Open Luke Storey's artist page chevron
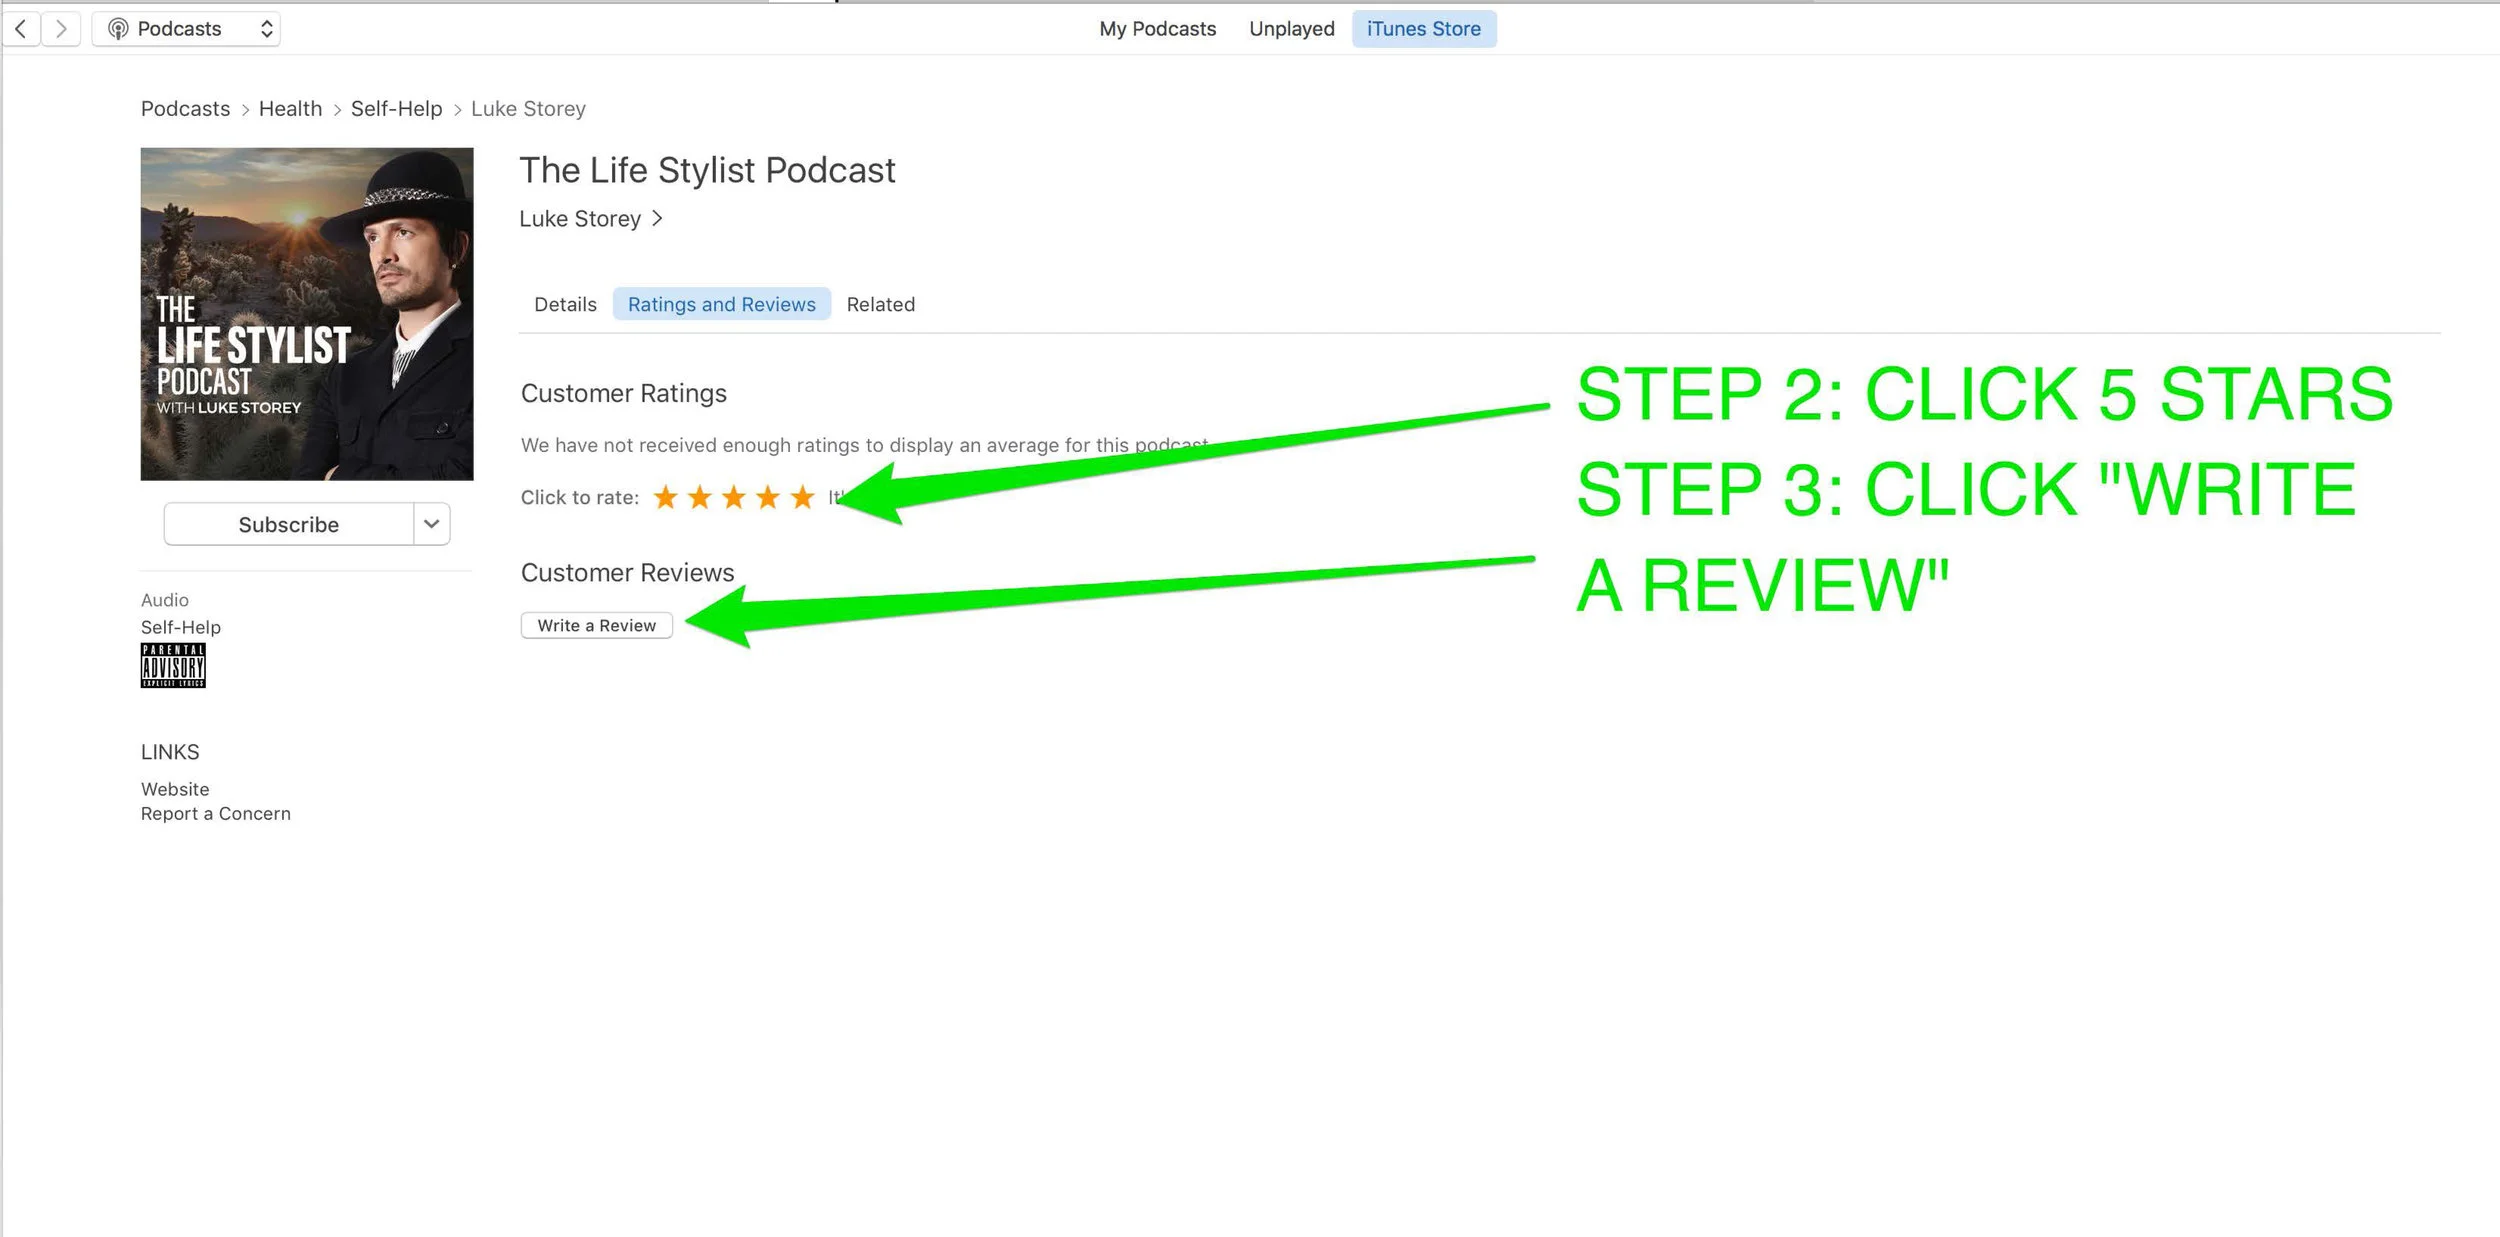The width and height of the screenshot is (2500, 1237). [657, 218]
